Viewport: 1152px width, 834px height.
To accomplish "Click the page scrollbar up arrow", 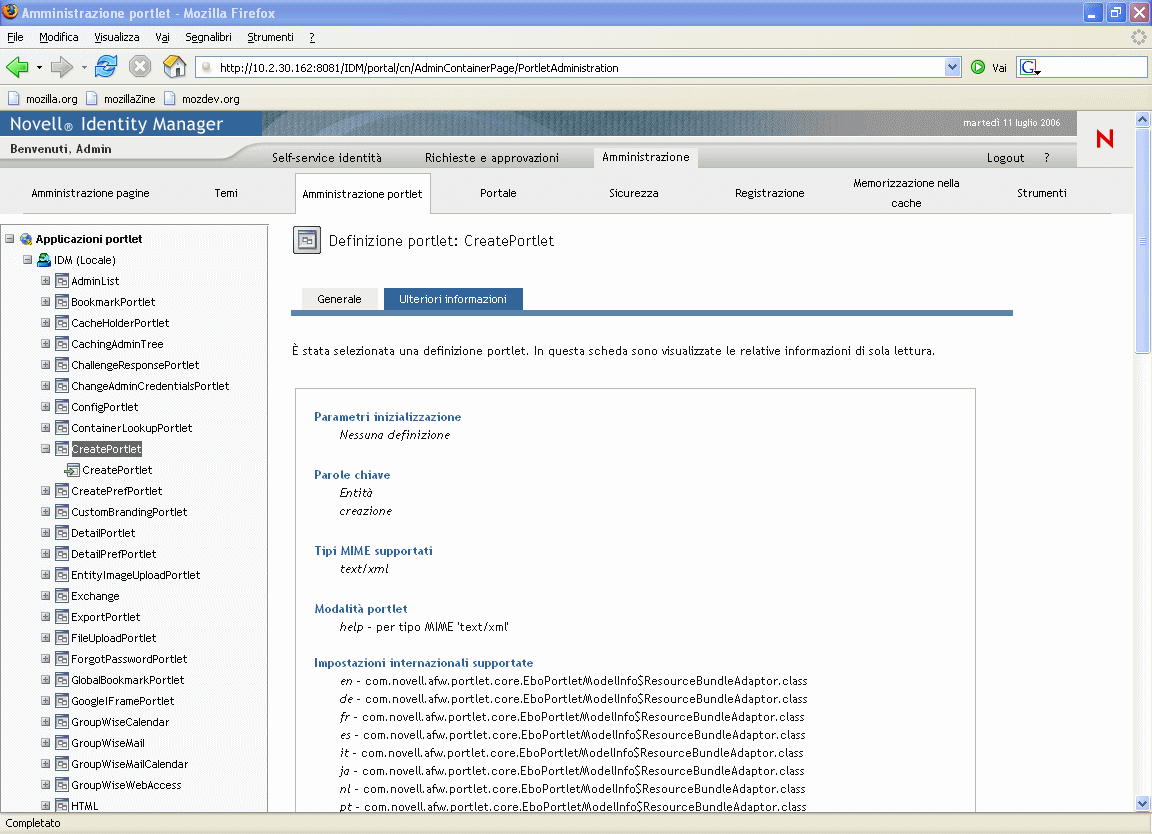I will [x=1142, y=118].
